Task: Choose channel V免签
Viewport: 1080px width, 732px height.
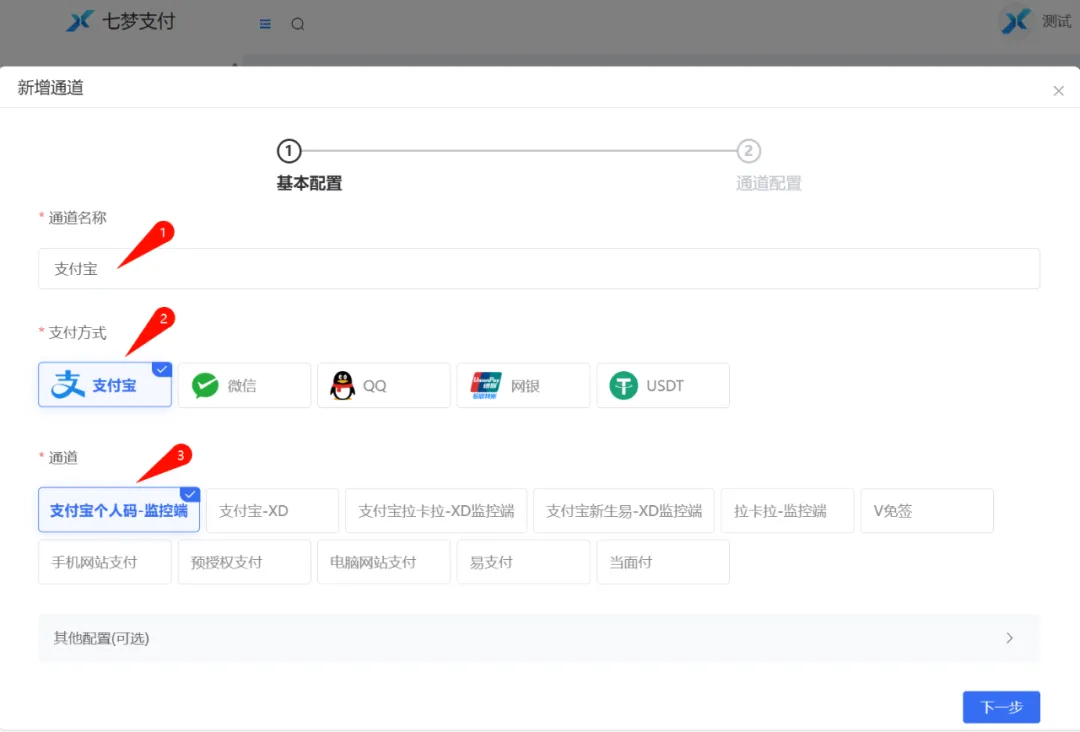Action: [x=927, y=511]
